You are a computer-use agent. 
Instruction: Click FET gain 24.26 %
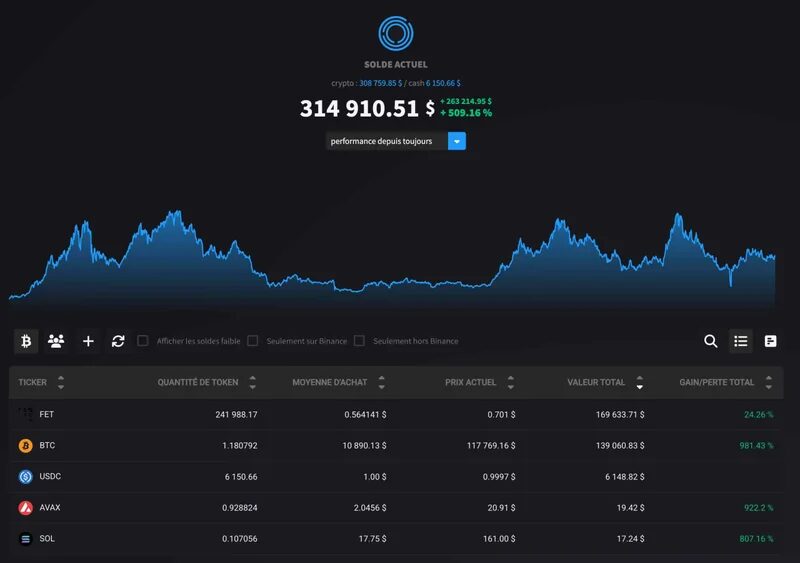pyautogui.click(x=759, y=414)
